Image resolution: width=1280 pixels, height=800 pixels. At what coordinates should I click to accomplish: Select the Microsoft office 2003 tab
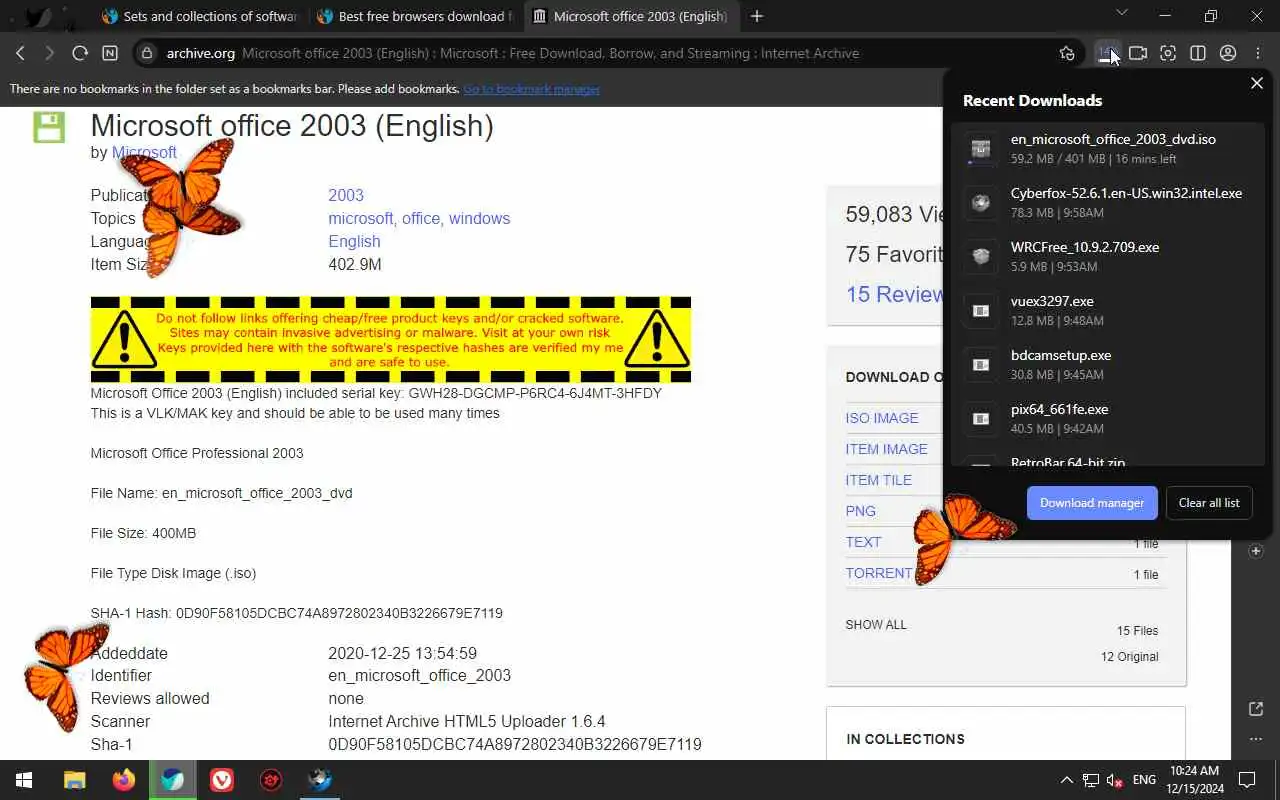point(630,17)
